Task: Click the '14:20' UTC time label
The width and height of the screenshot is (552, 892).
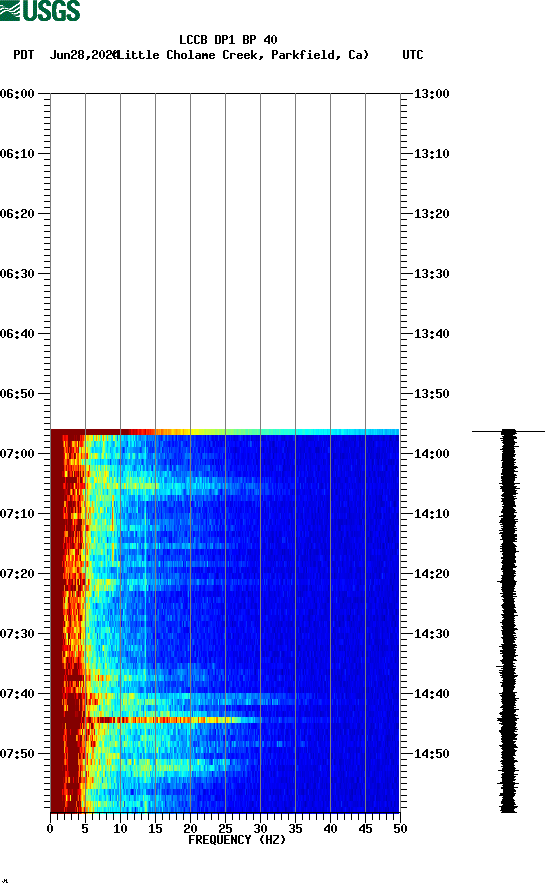Action: (x=431, y=574)
